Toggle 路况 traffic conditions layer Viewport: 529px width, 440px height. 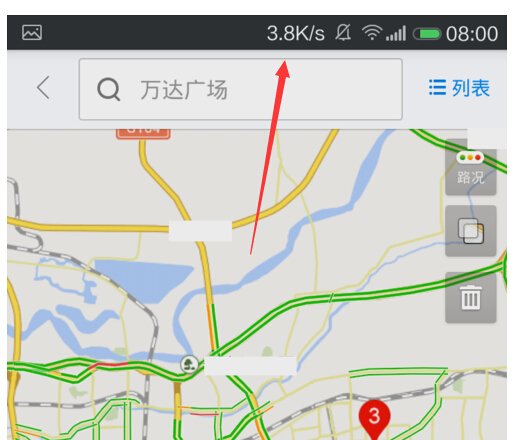[471, 169]
